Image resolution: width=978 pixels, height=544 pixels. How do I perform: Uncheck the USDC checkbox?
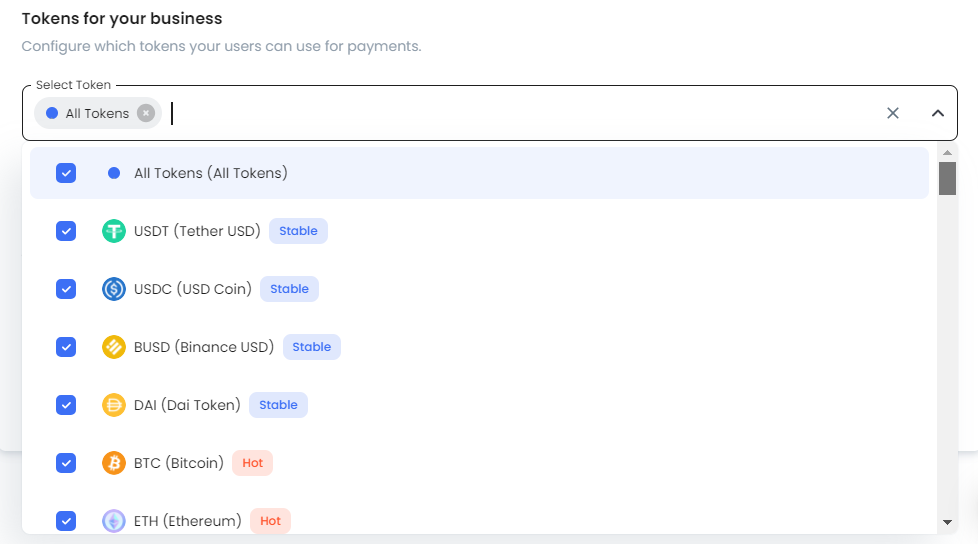click(66, 289)
